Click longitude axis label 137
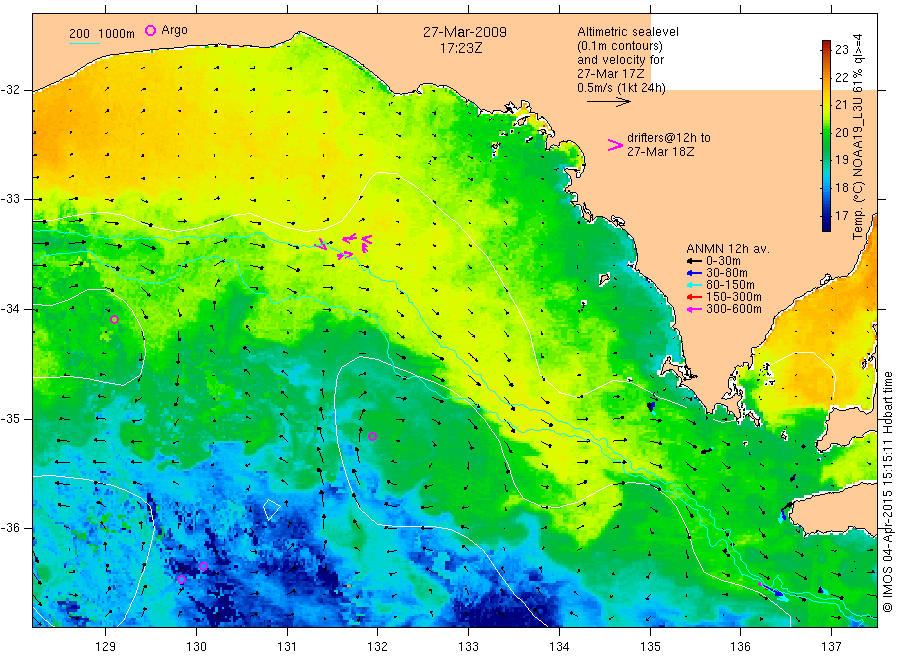The image size is (900, 660). pyautogui.click(x=831, y=647)
